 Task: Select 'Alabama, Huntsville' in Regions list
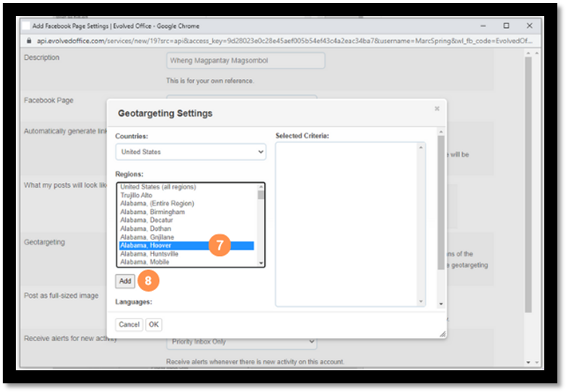pyautogui.click(x=149, y=254)
